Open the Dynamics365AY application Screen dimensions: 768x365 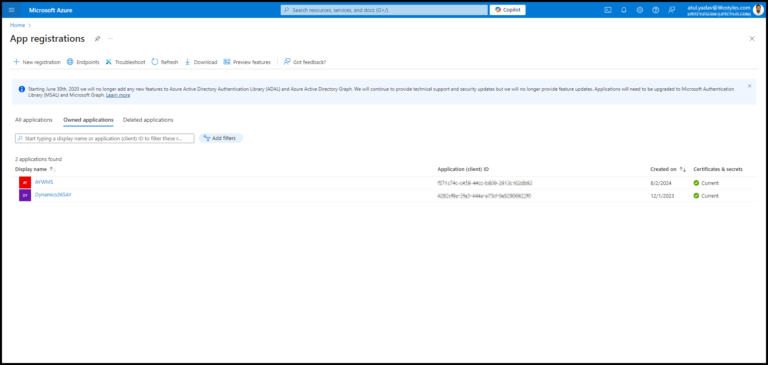click(53, 195)
